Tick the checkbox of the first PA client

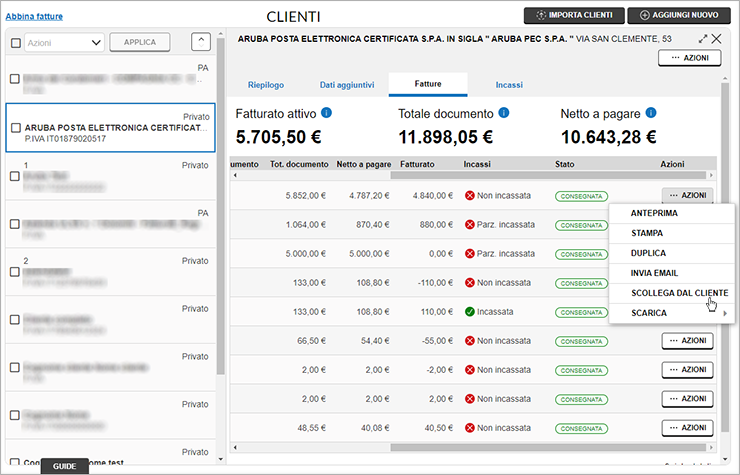coord(15,79)
